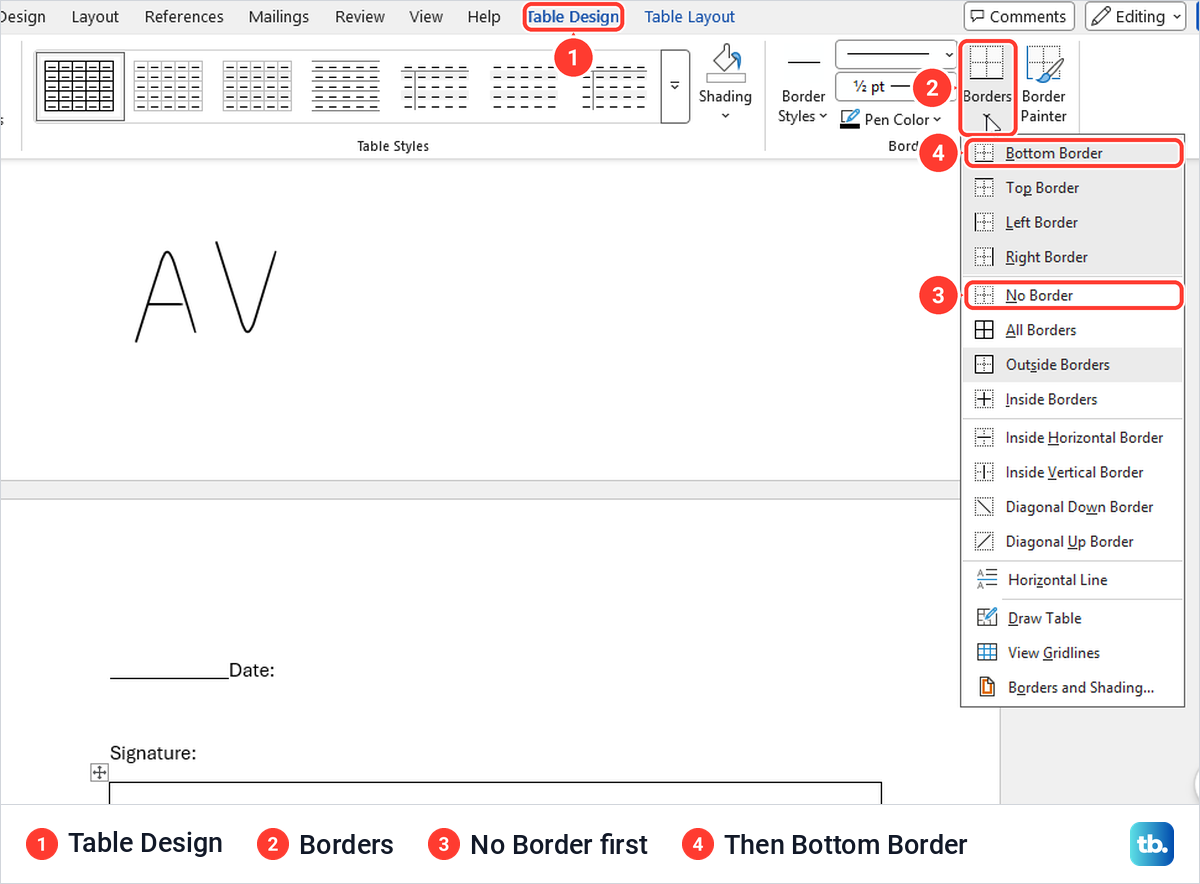Choose No Border from the menu

[1074, 295]
